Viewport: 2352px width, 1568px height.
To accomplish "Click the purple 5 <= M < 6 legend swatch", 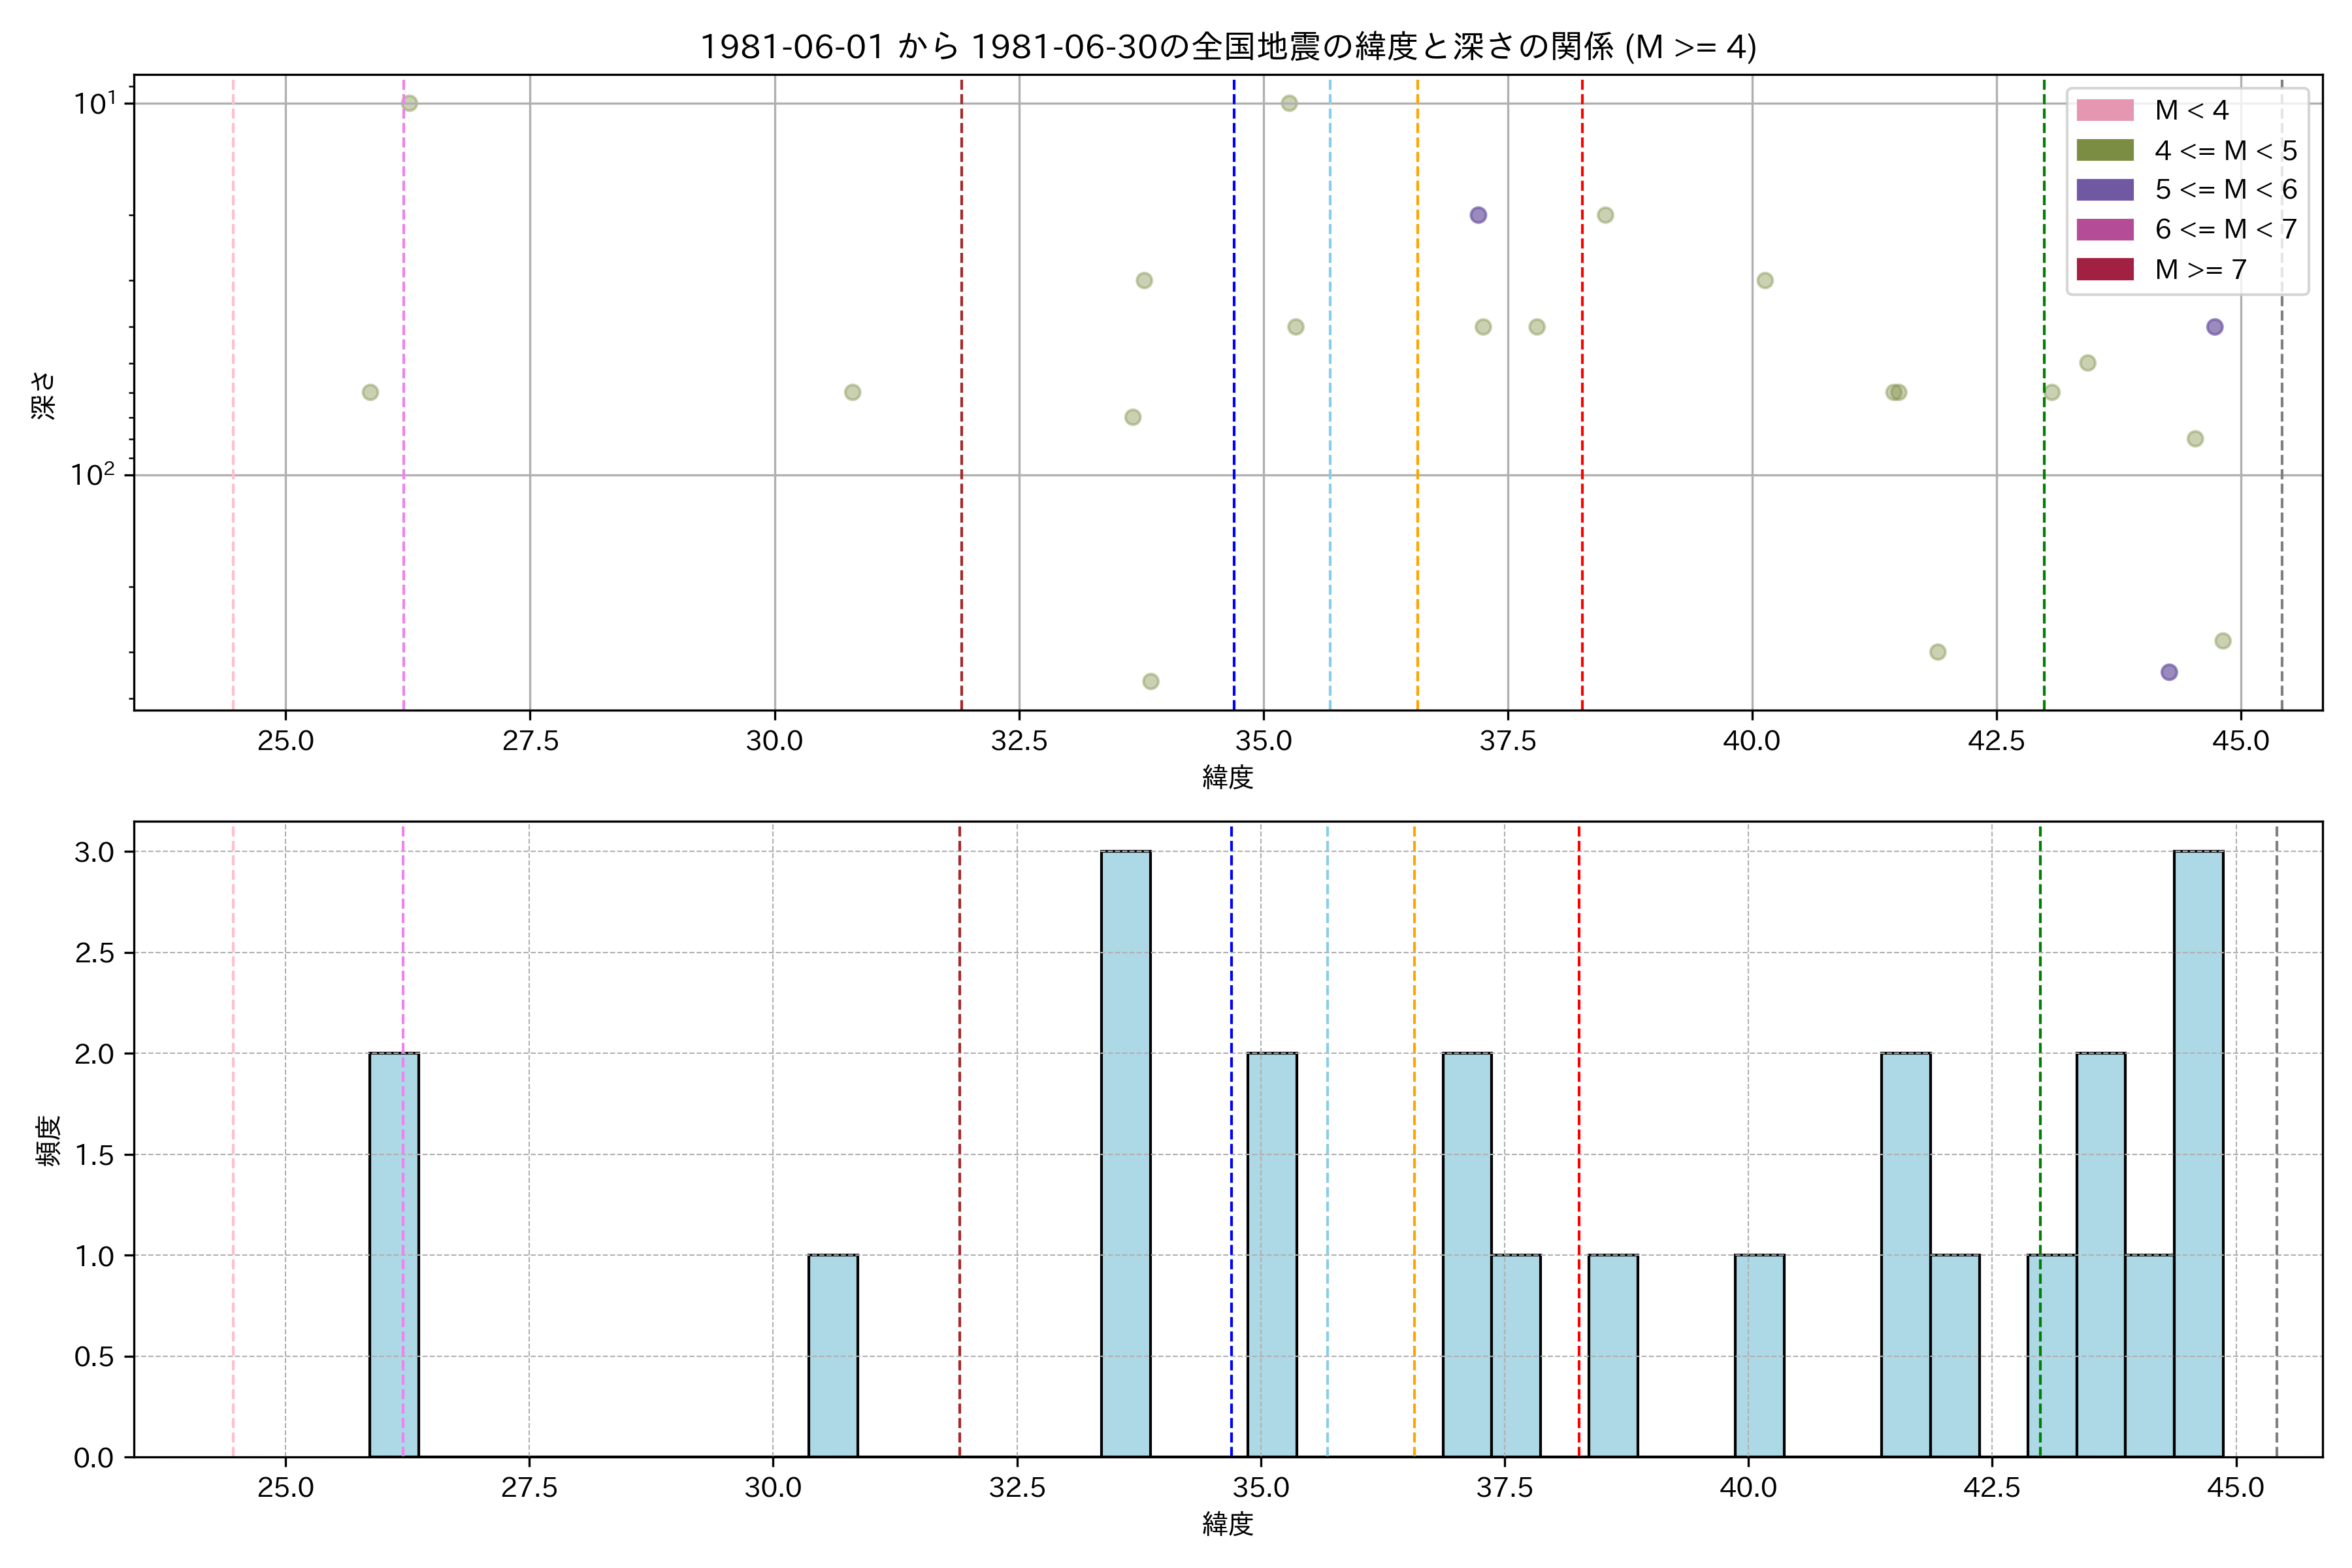I will pos(2105,190).
